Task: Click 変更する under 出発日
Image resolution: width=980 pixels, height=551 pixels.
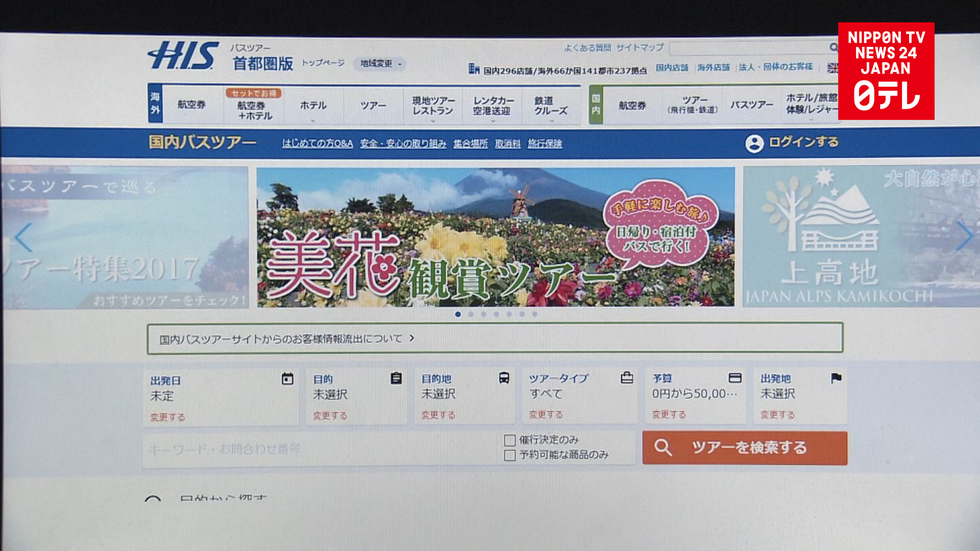Action: (168, 417)
